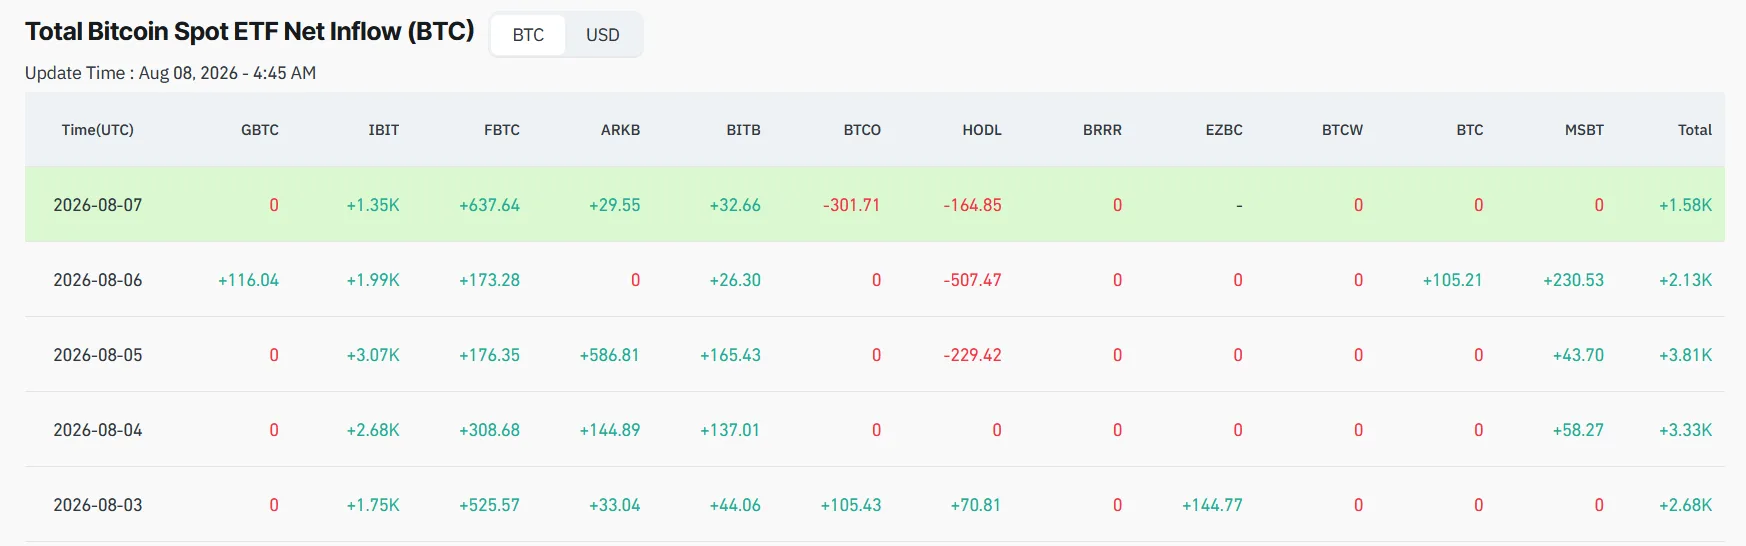Click the +116.04 GBTC value

coord(248,280)
